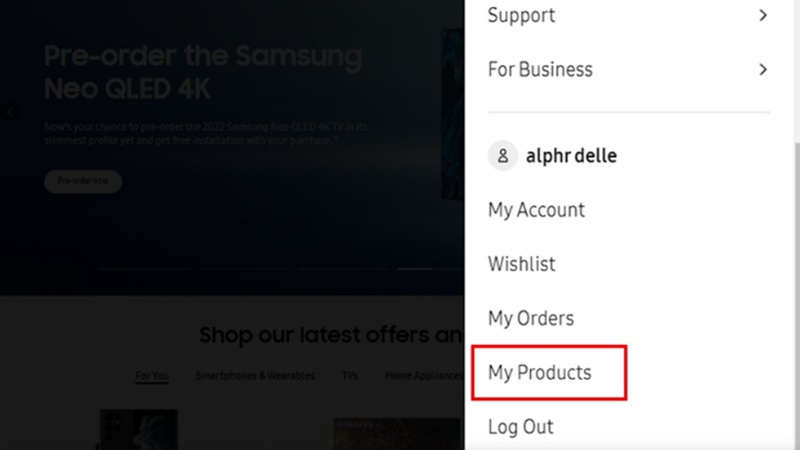
Task: Click the user profile icon beside alphr delle
Action: [504, 156]
